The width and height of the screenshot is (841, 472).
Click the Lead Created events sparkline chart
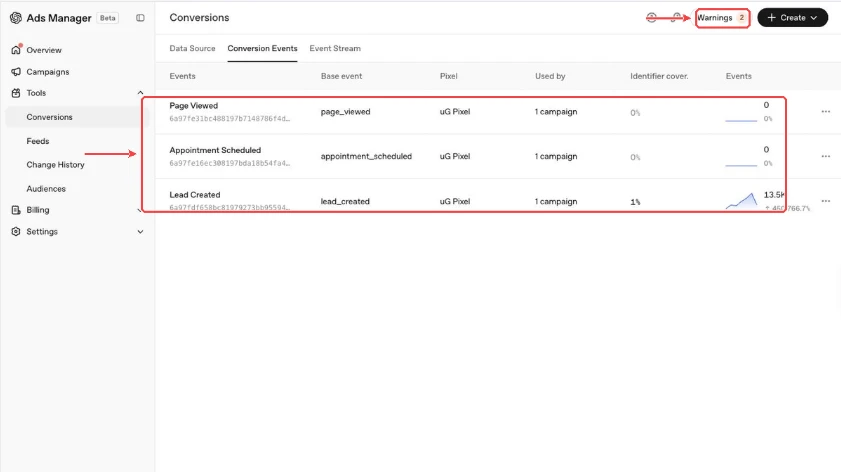pyautogui.click(x=741, y=201)
